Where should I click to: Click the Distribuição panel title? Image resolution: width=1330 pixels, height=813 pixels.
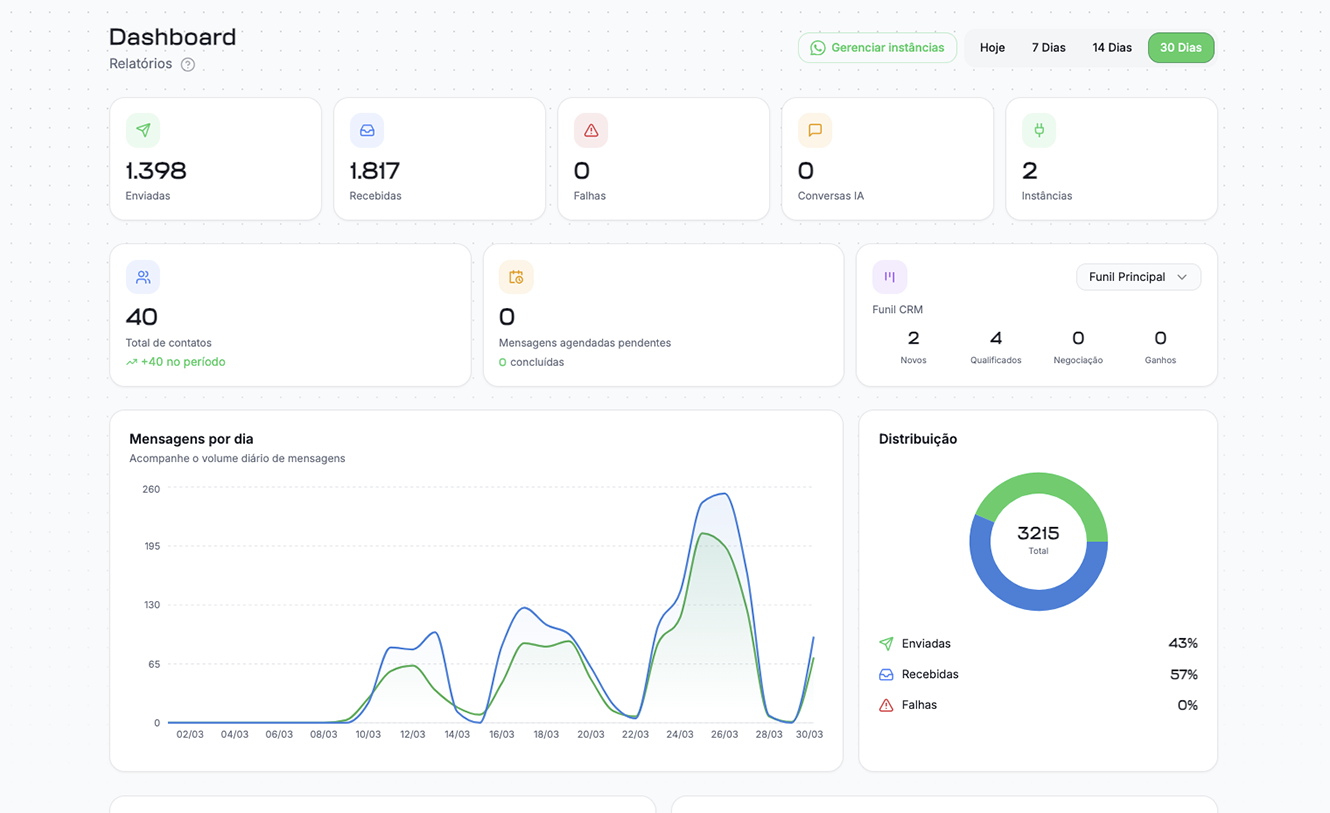pos(918,439)
